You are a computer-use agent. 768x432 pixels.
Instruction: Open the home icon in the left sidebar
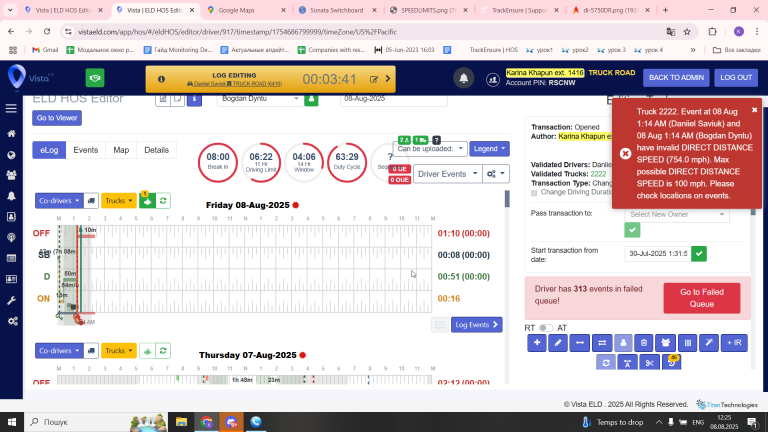tap(11, 134)
